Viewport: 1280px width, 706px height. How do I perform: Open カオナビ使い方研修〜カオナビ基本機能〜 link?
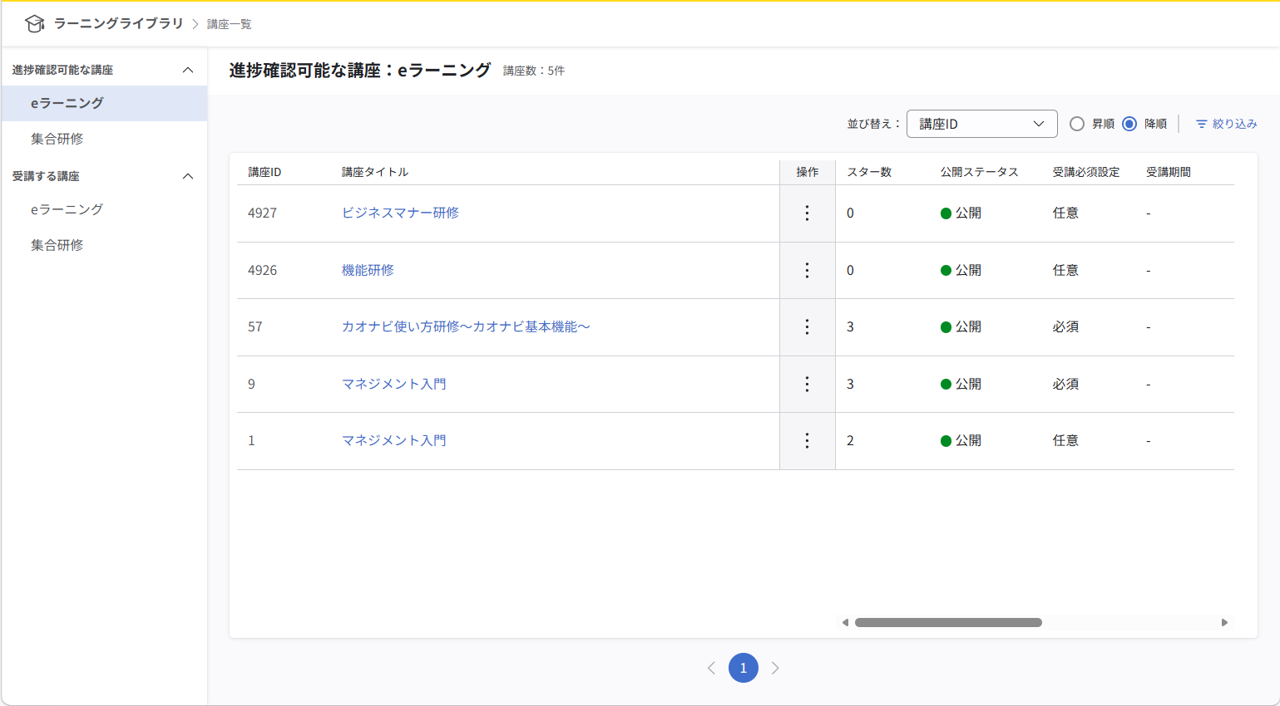[466, 327]
